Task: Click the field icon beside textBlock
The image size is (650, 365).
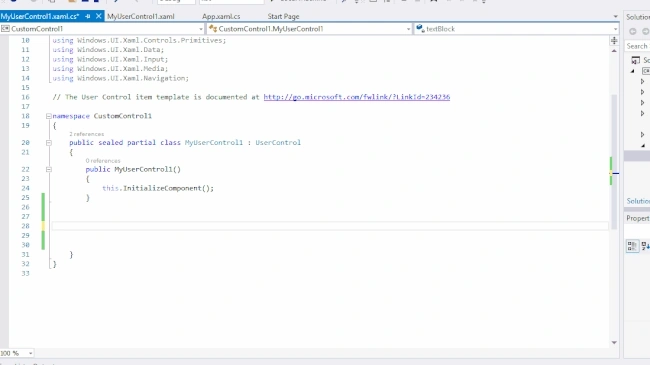Action: [x=420, y=29]
